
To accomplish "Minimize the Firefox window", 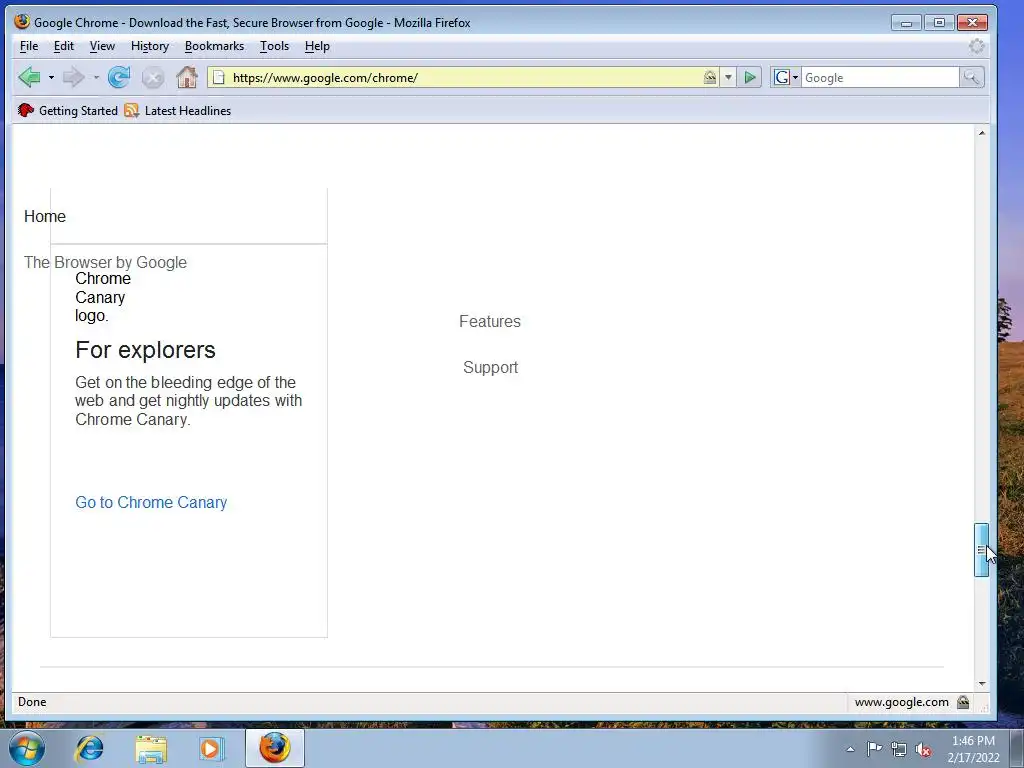I will point(906,23).
